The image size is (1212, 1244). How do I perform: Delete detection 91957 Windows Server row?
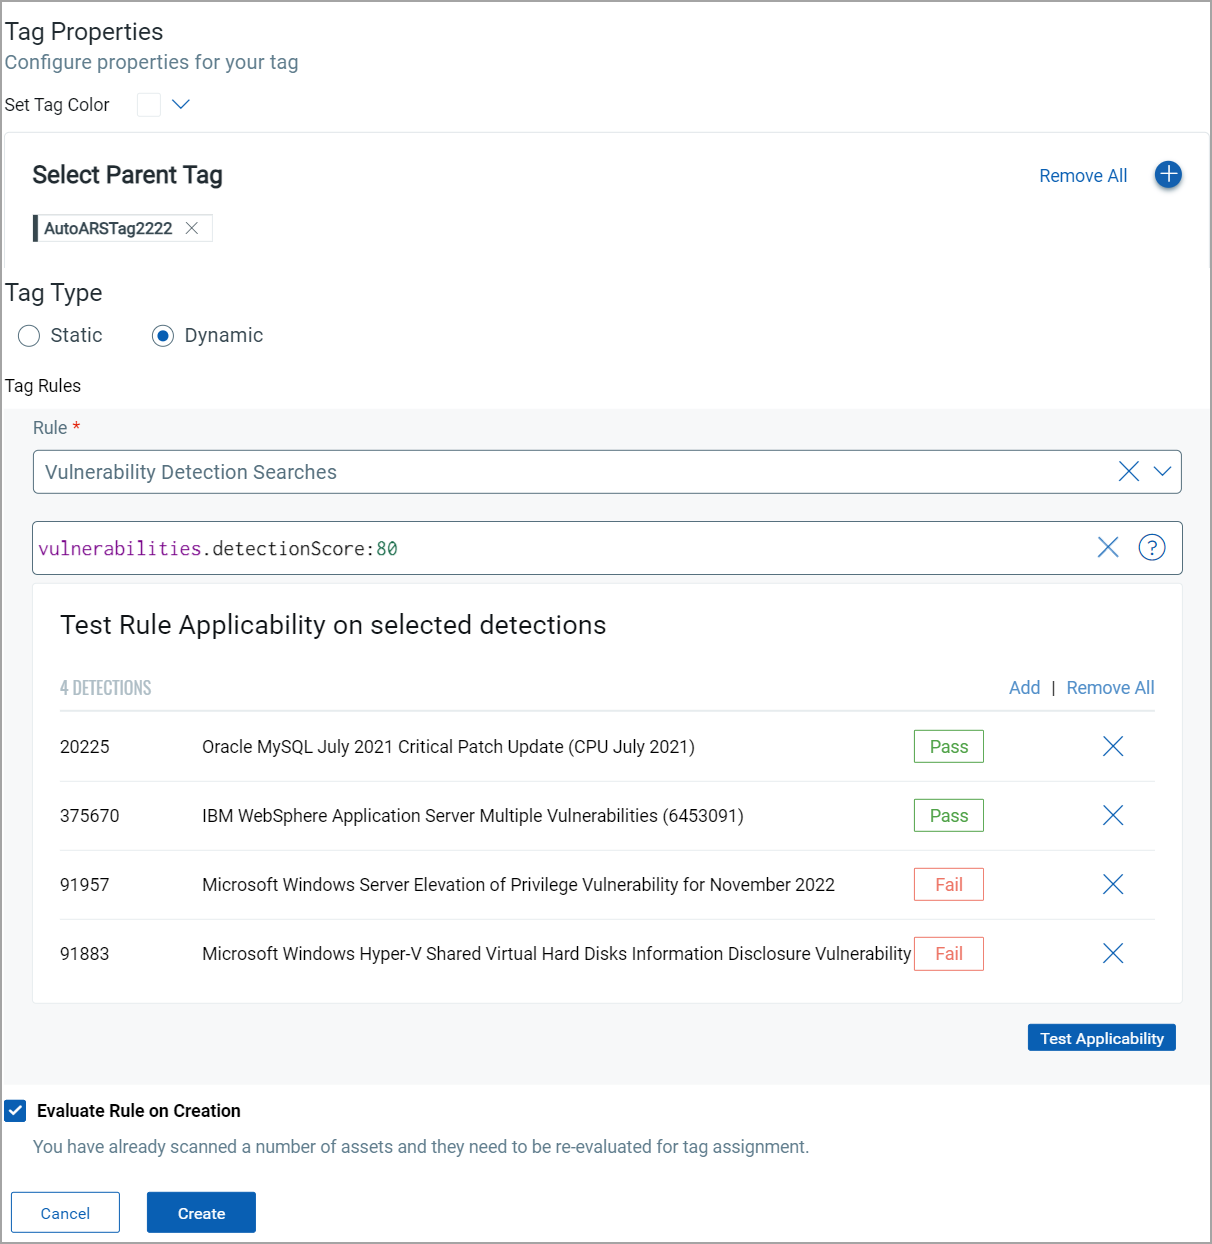[x=1112, y=885]
